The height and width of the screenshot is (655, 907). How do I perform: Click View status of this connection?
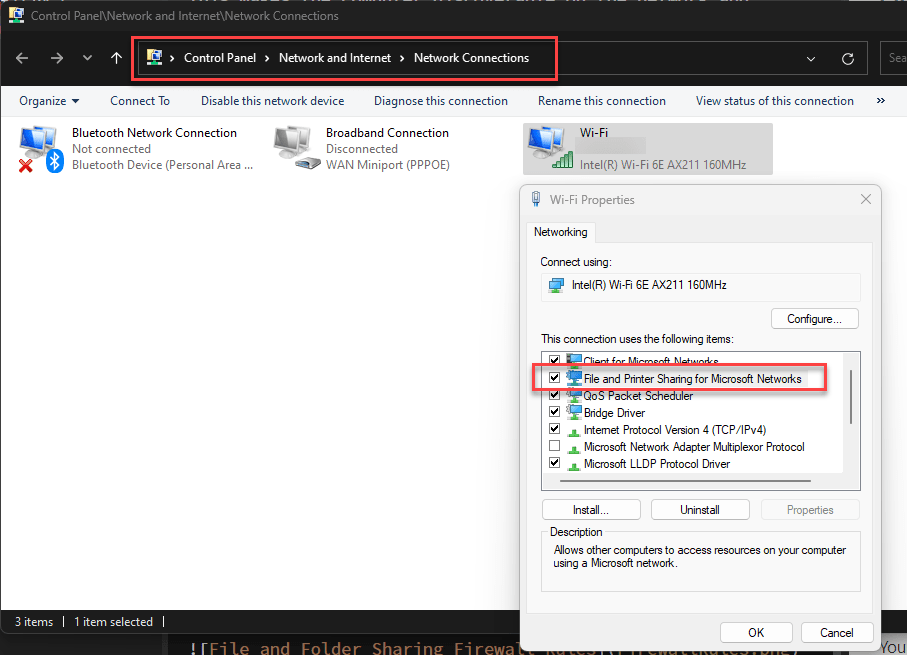click(775, 101)
